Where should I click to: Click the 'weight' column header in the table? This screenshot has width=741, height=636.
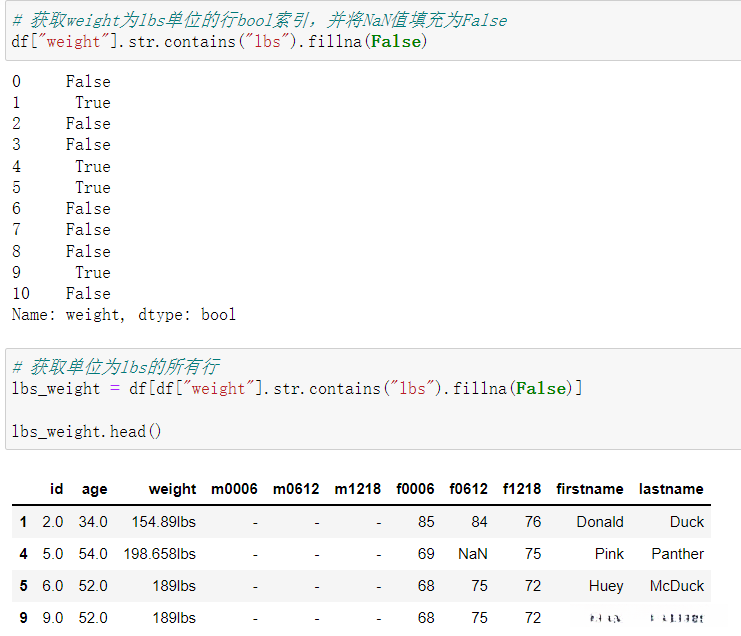[x=172, y=489]
